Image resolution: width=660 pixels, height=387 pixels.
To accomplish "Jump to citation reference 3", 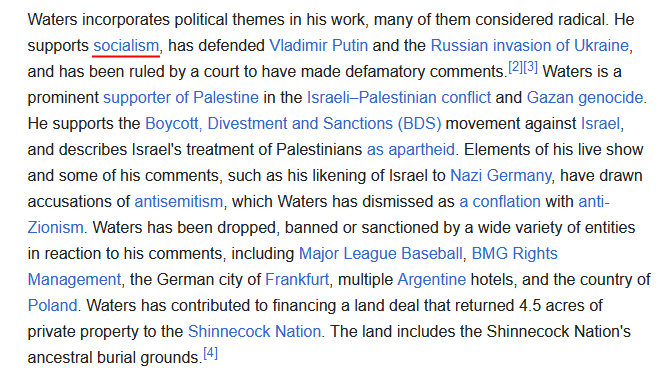I will 530,67.
